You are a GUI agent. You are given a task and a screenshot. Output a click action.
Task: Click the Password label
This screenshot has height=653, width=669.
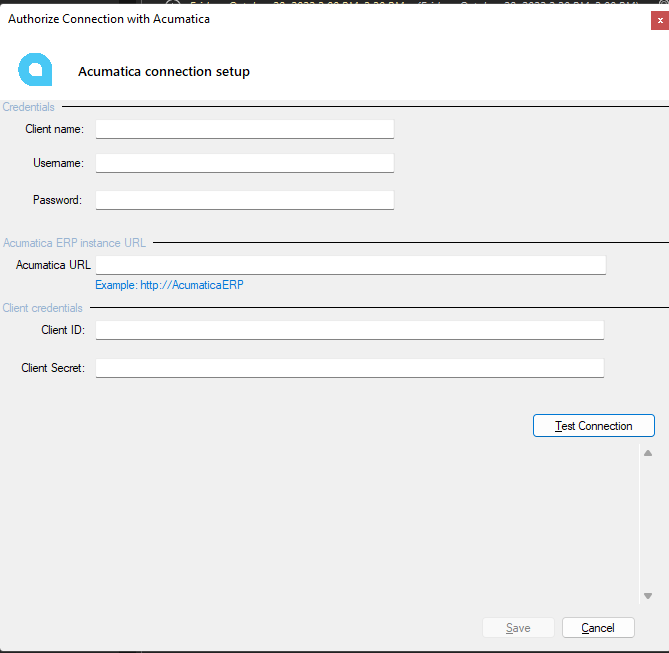57,200
